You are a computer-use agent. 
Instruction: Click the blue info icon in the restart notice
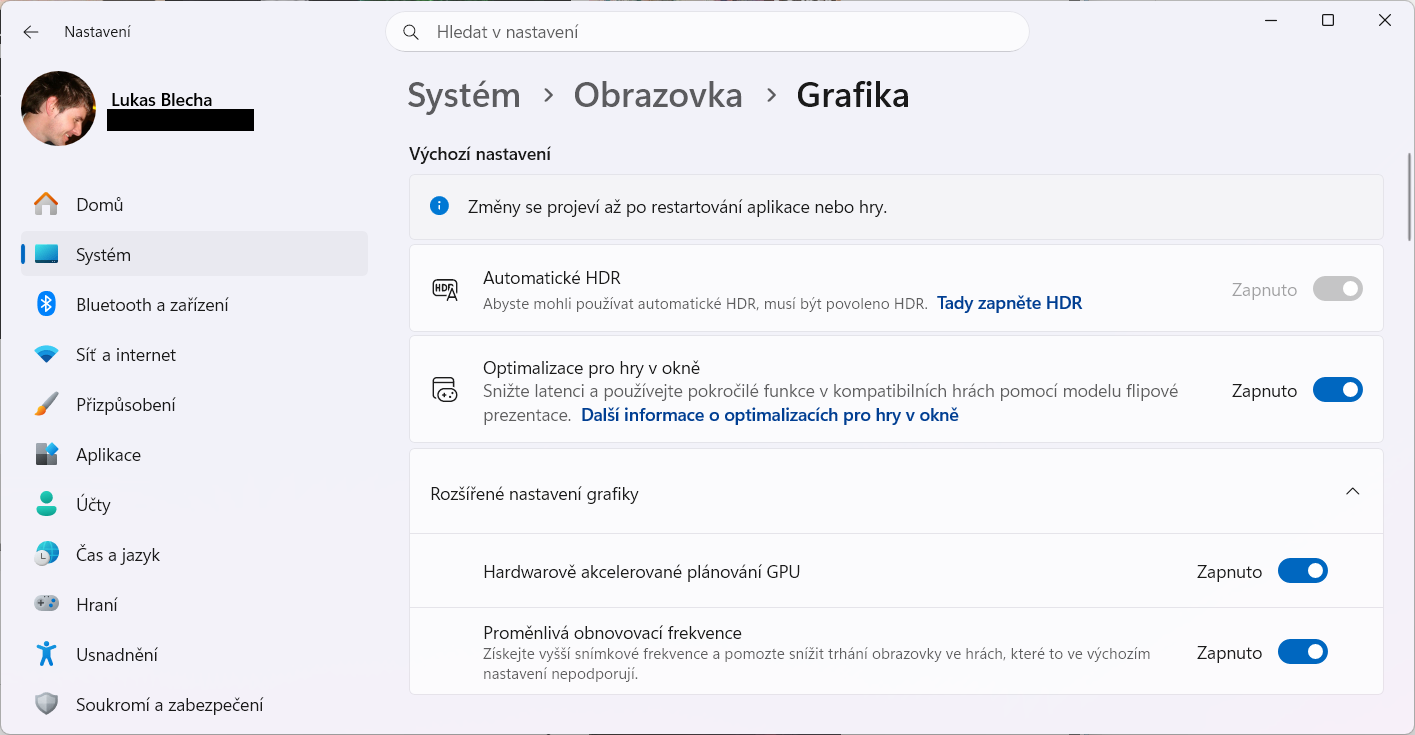point(439,206)
